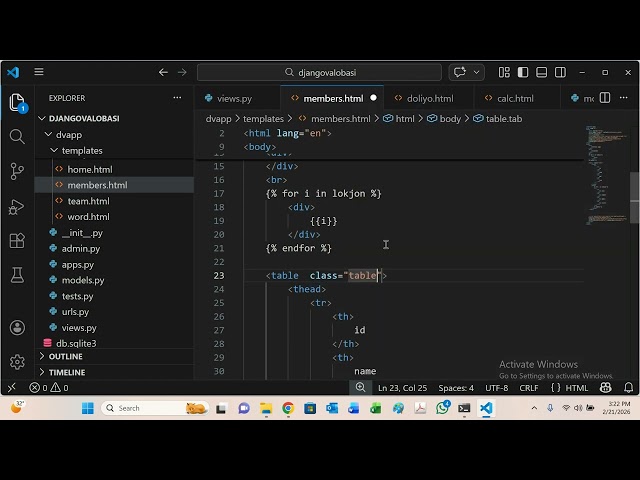The height and width of the screenshot is (480, 640).
Task: Open the Source Control view
Action: pos(17,171)
